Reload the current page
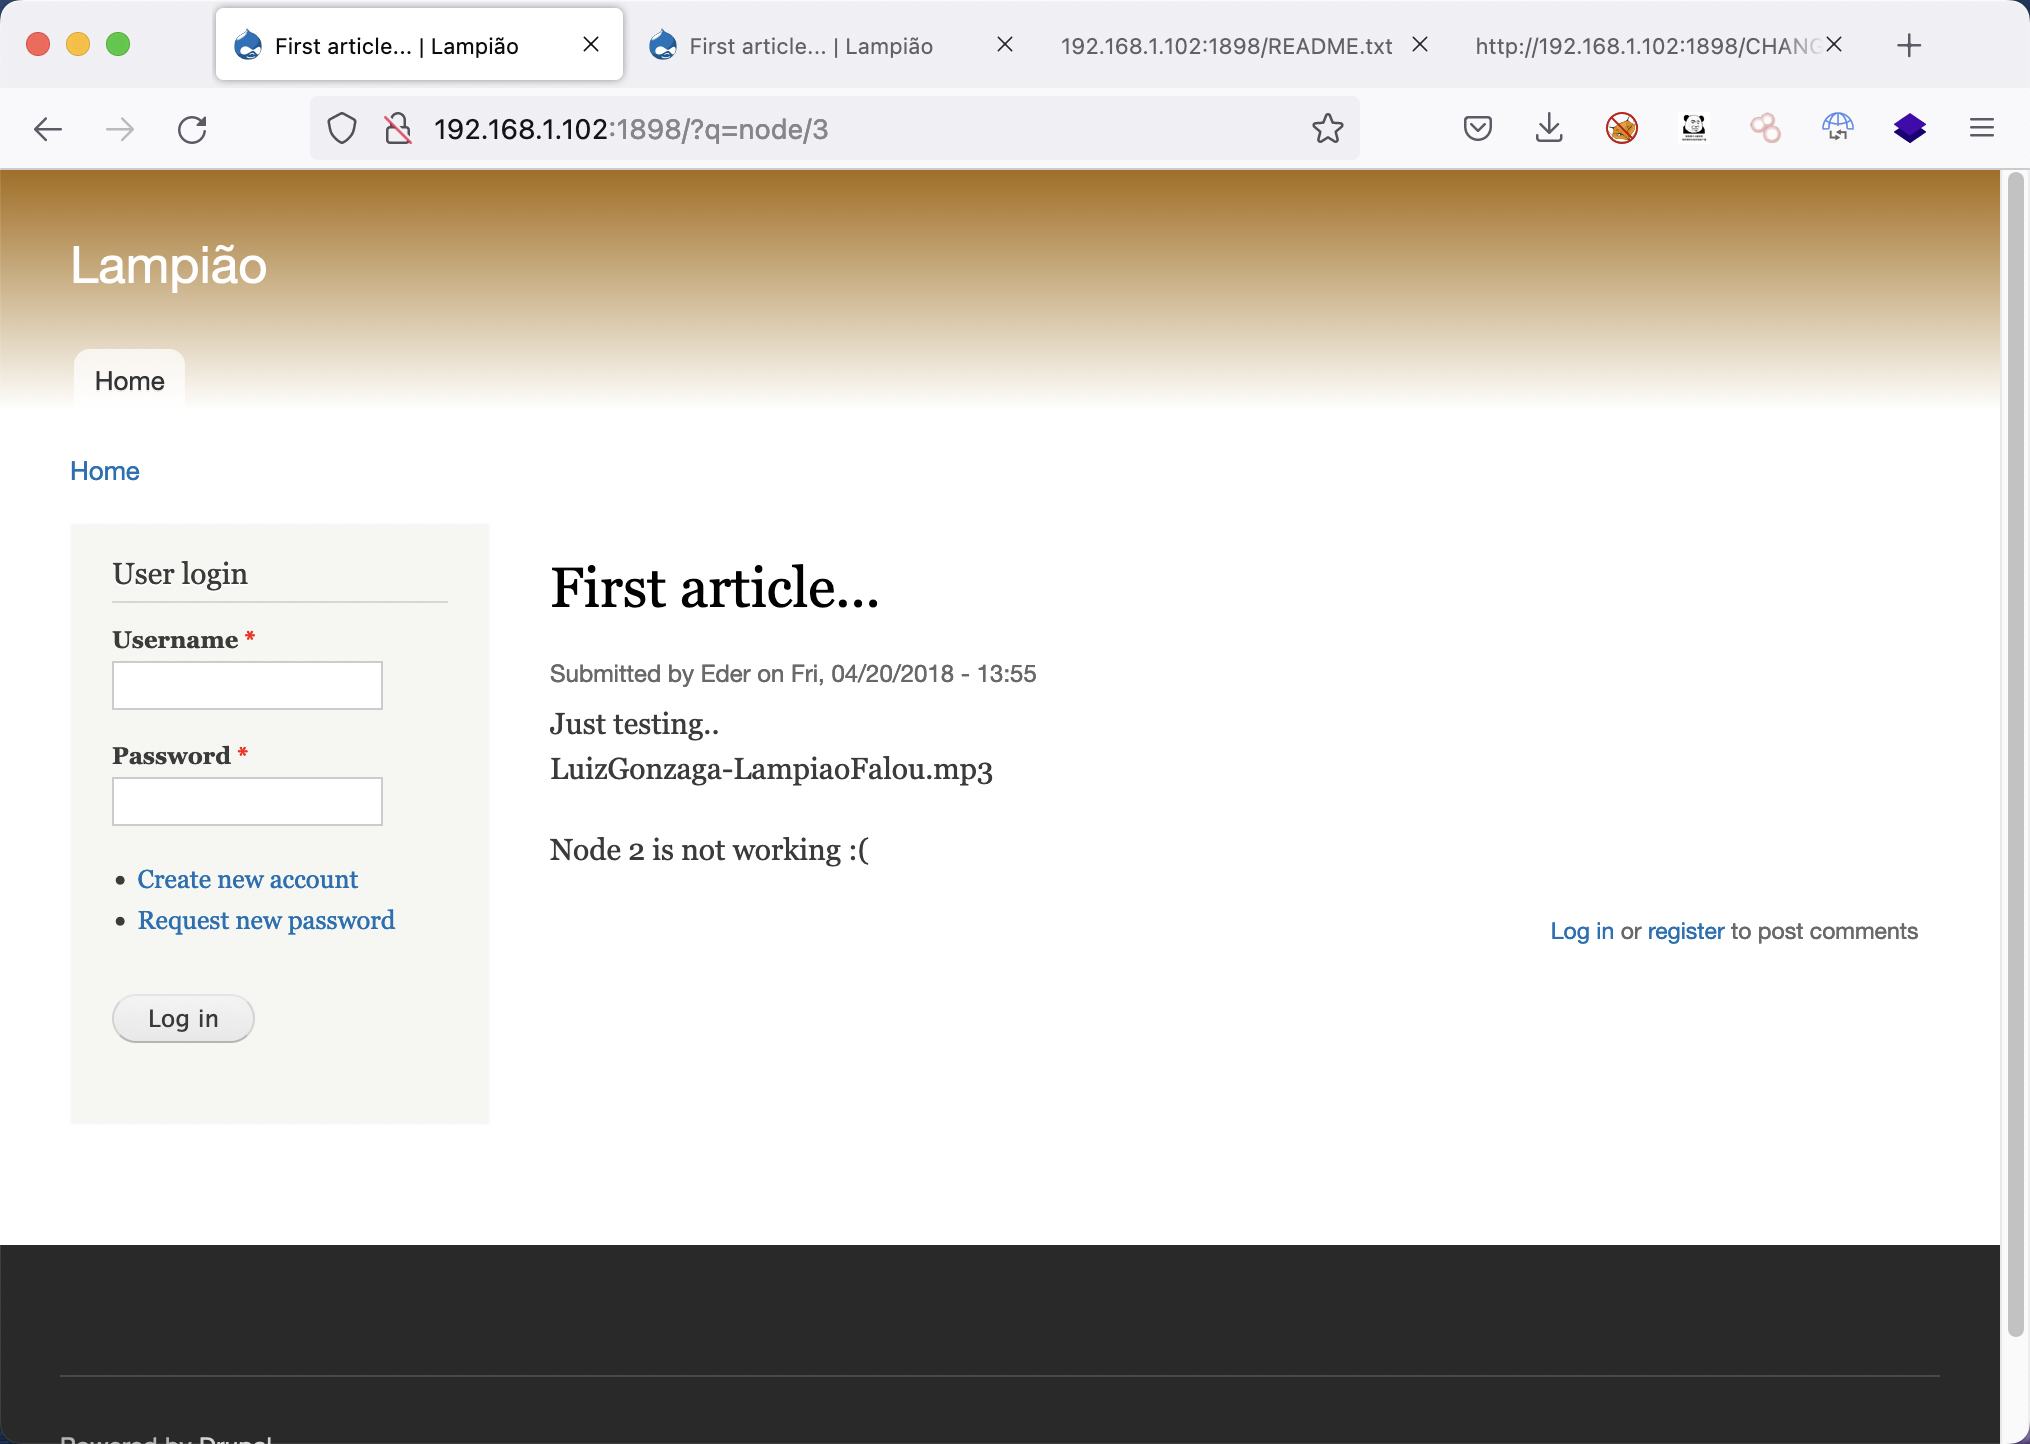Image resolution: width=2030 pixels, height=1444 pixels. click(x=192, y=129)
